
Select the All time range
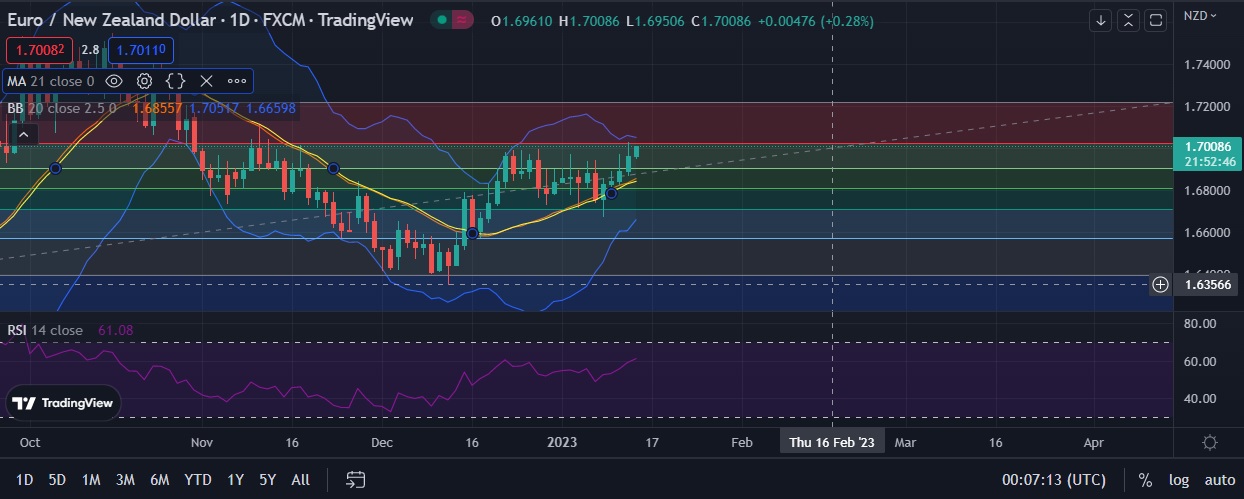point(300,480)
